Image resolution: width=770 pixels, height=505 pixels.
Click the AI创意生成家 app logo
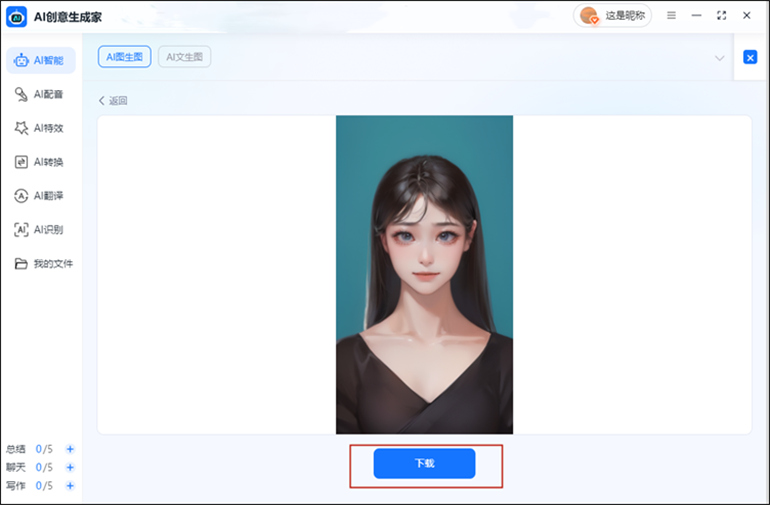point(17,17)
